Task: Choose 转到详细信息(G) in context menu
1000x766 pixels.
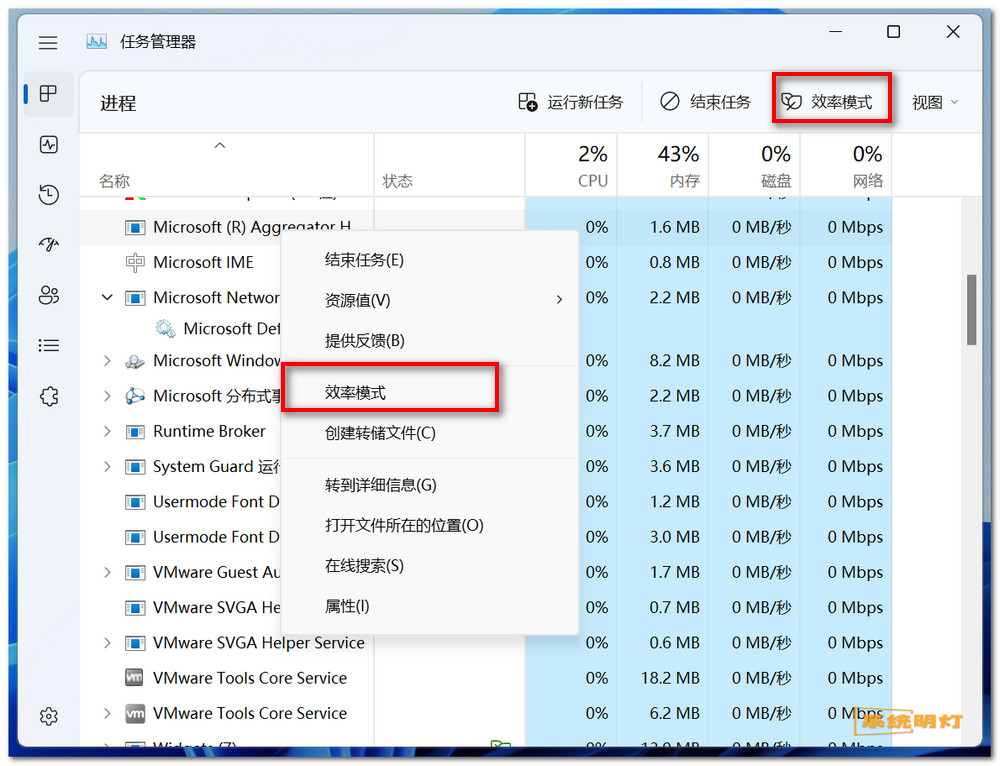Action: 430,485
